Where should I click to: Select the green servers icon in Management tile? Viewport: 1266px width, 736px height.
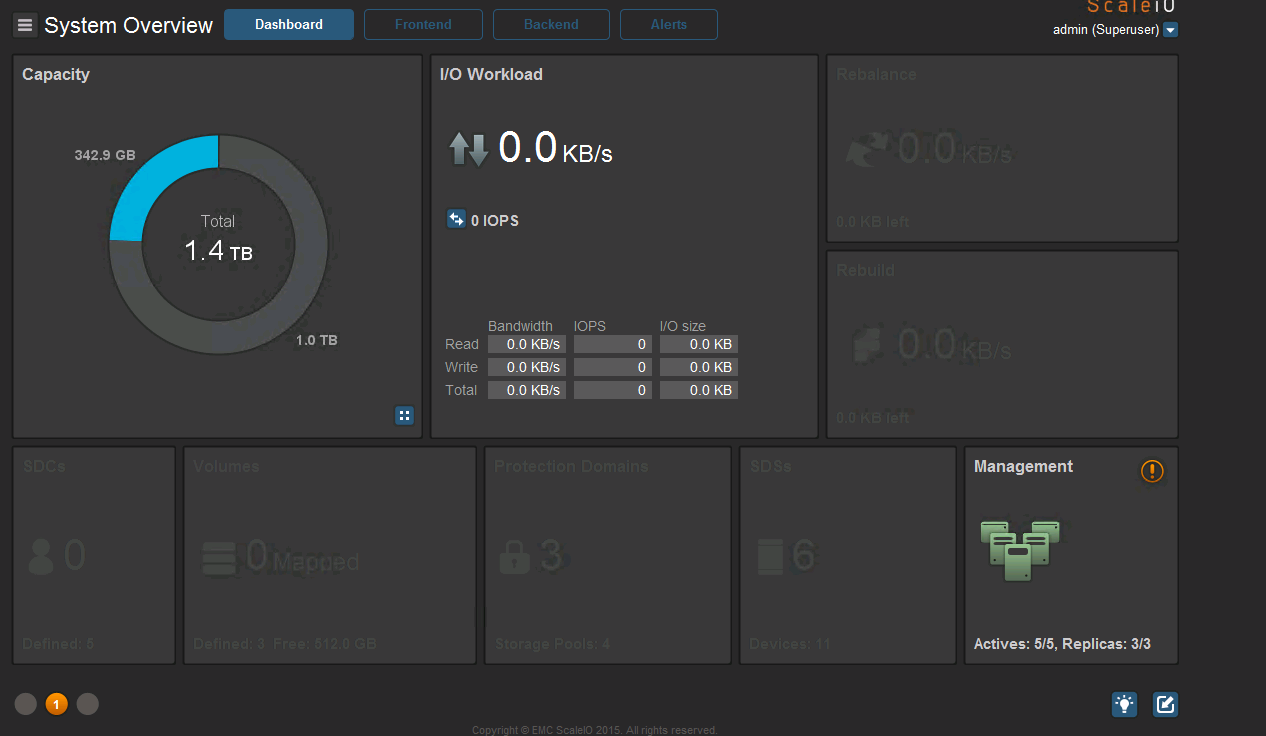point(1020,550)
